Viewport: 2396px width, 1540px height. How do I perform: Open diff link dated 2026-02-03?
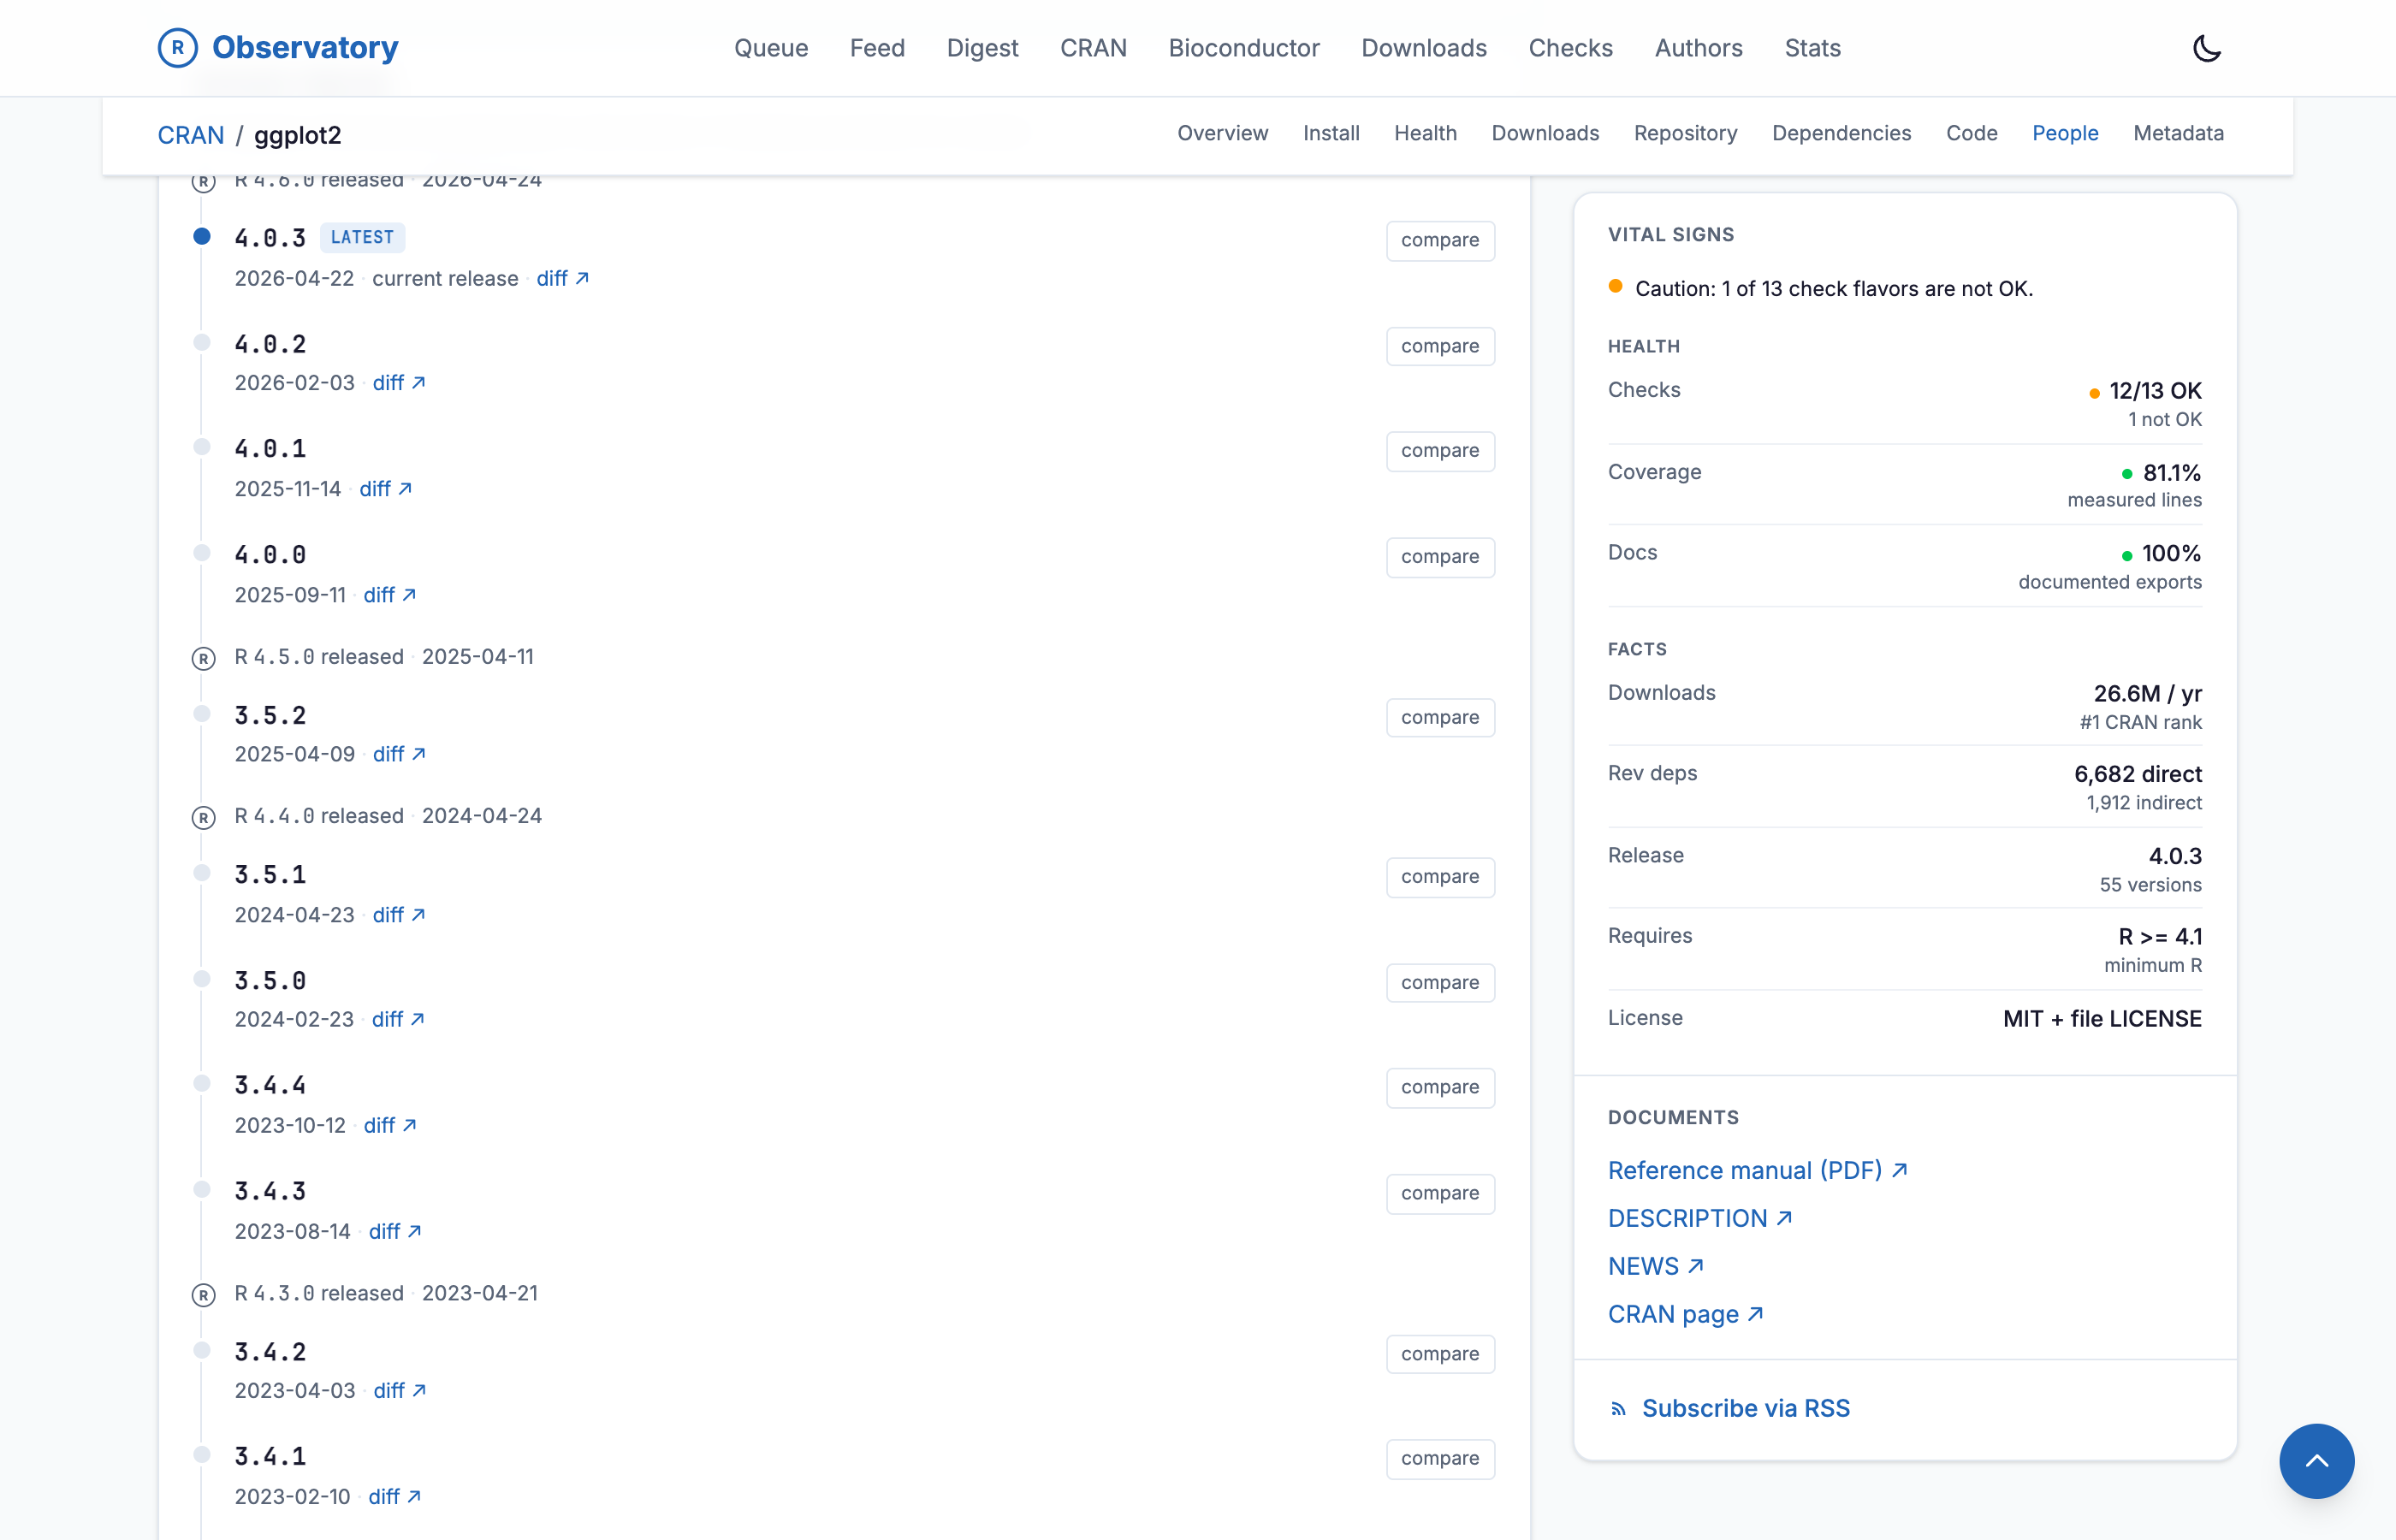398,383
